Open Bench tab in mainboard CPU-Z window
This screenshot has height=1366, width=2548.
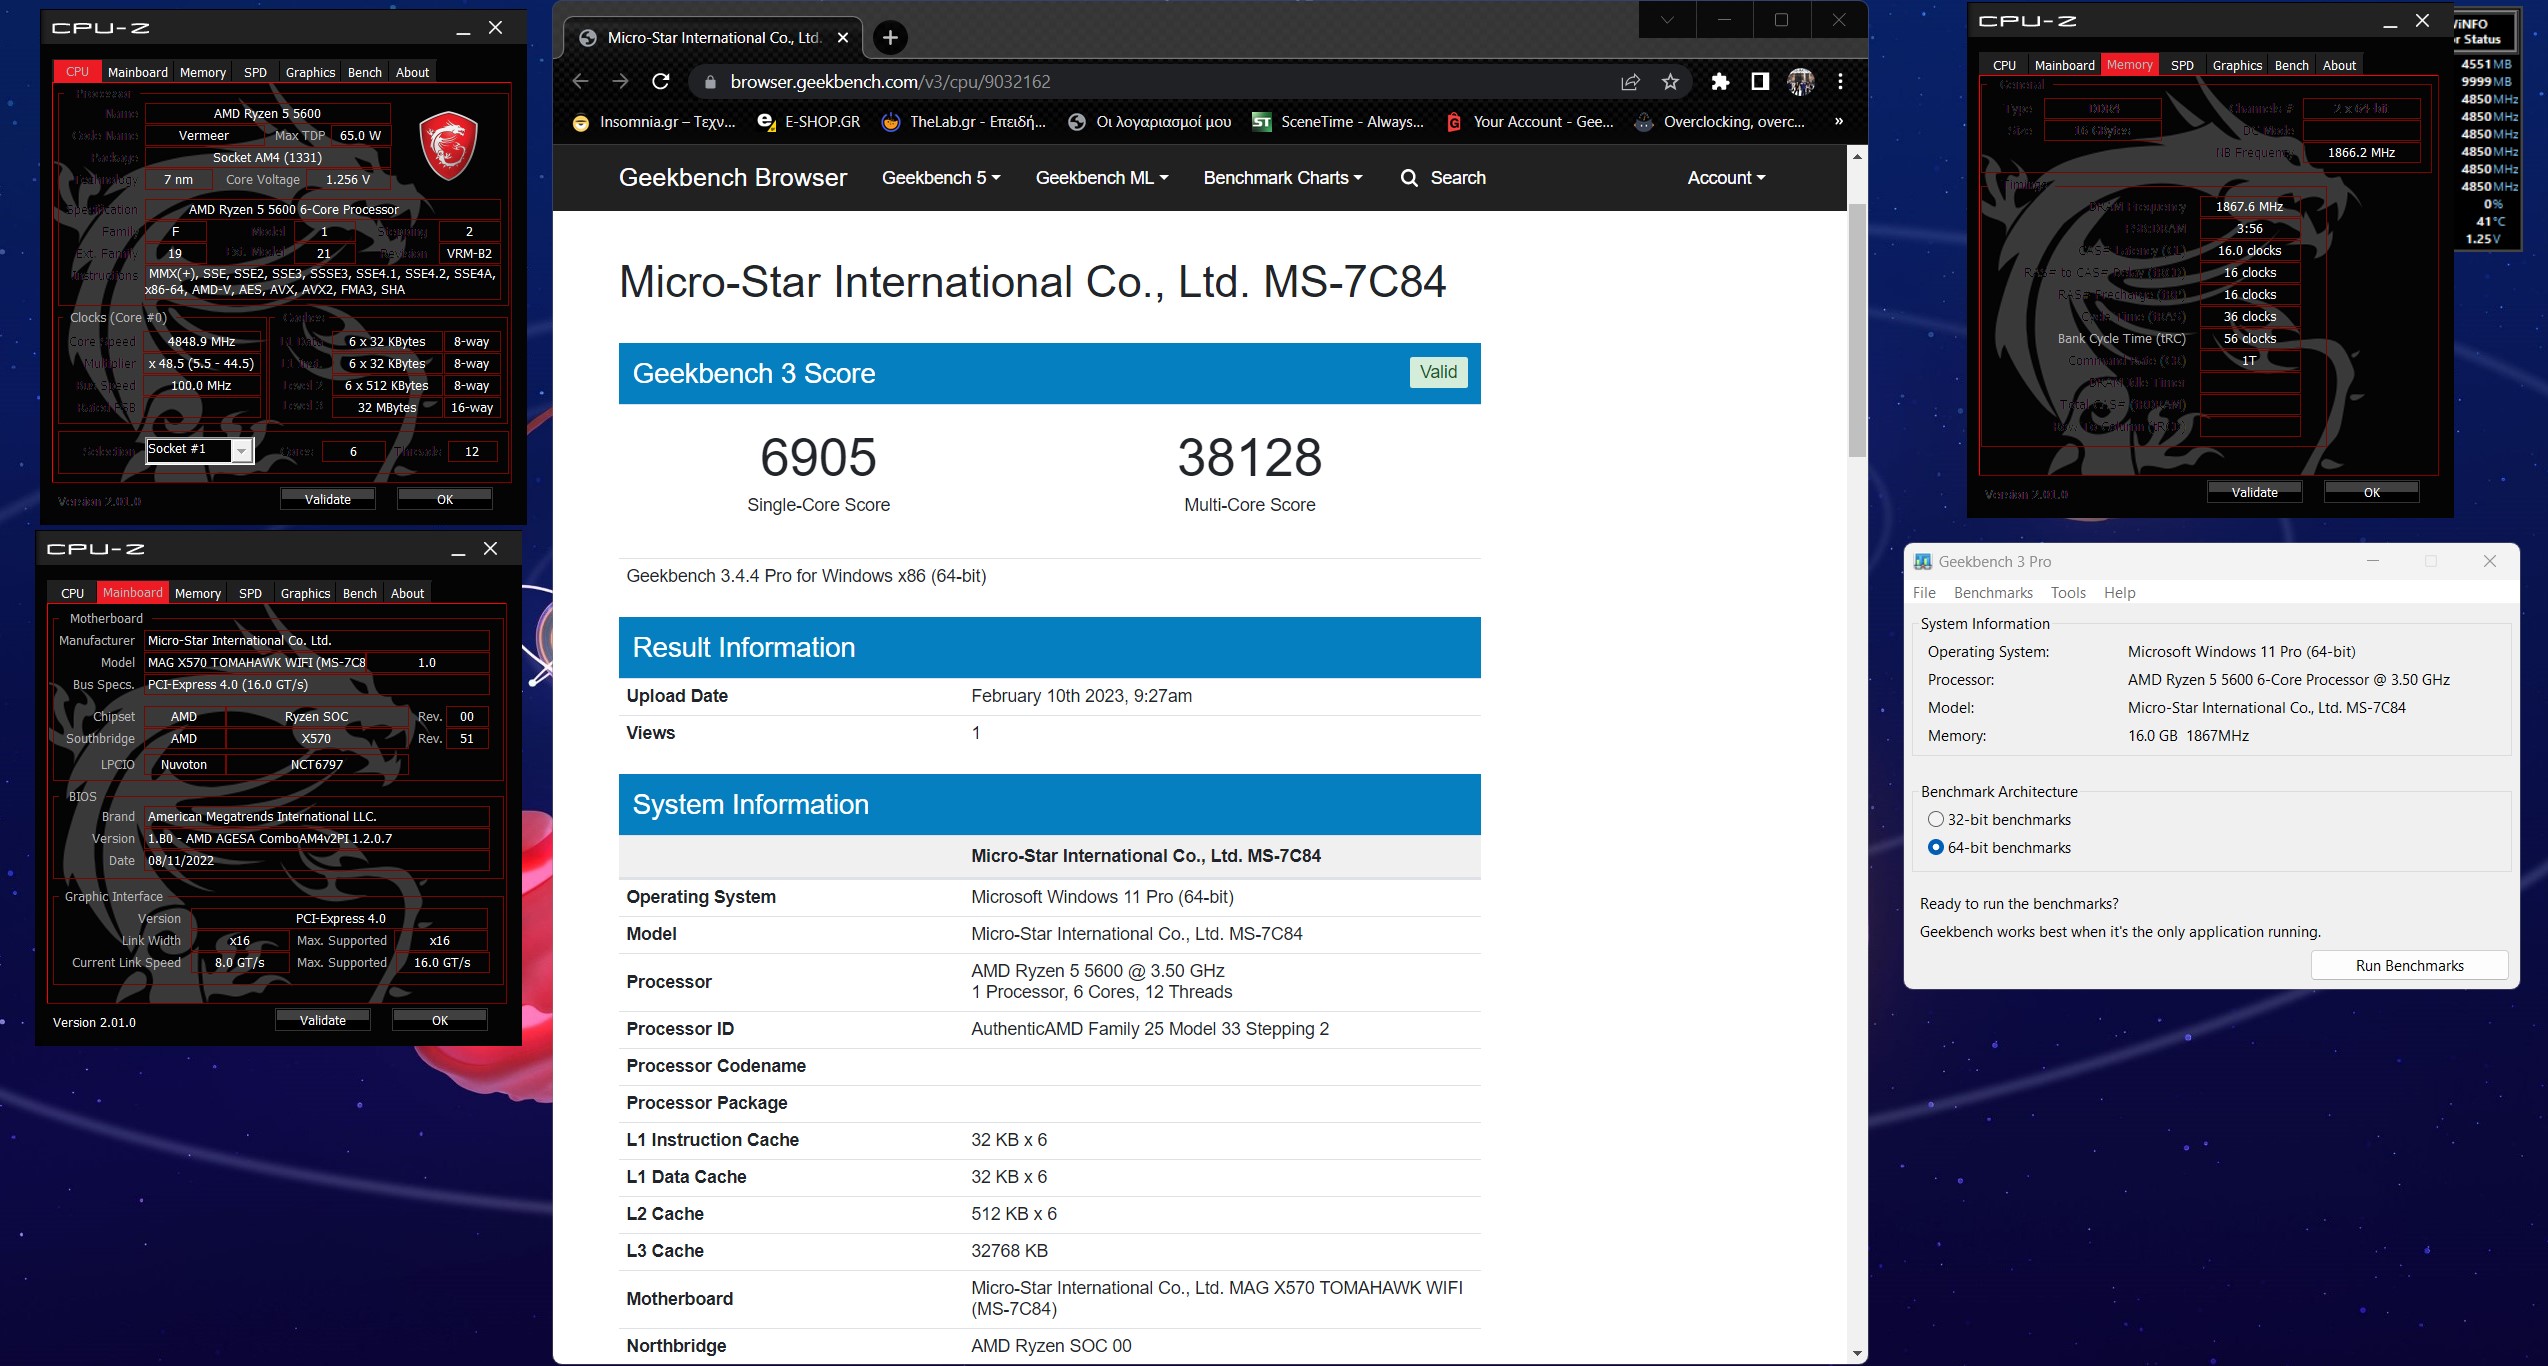click(x=360, y=593)
